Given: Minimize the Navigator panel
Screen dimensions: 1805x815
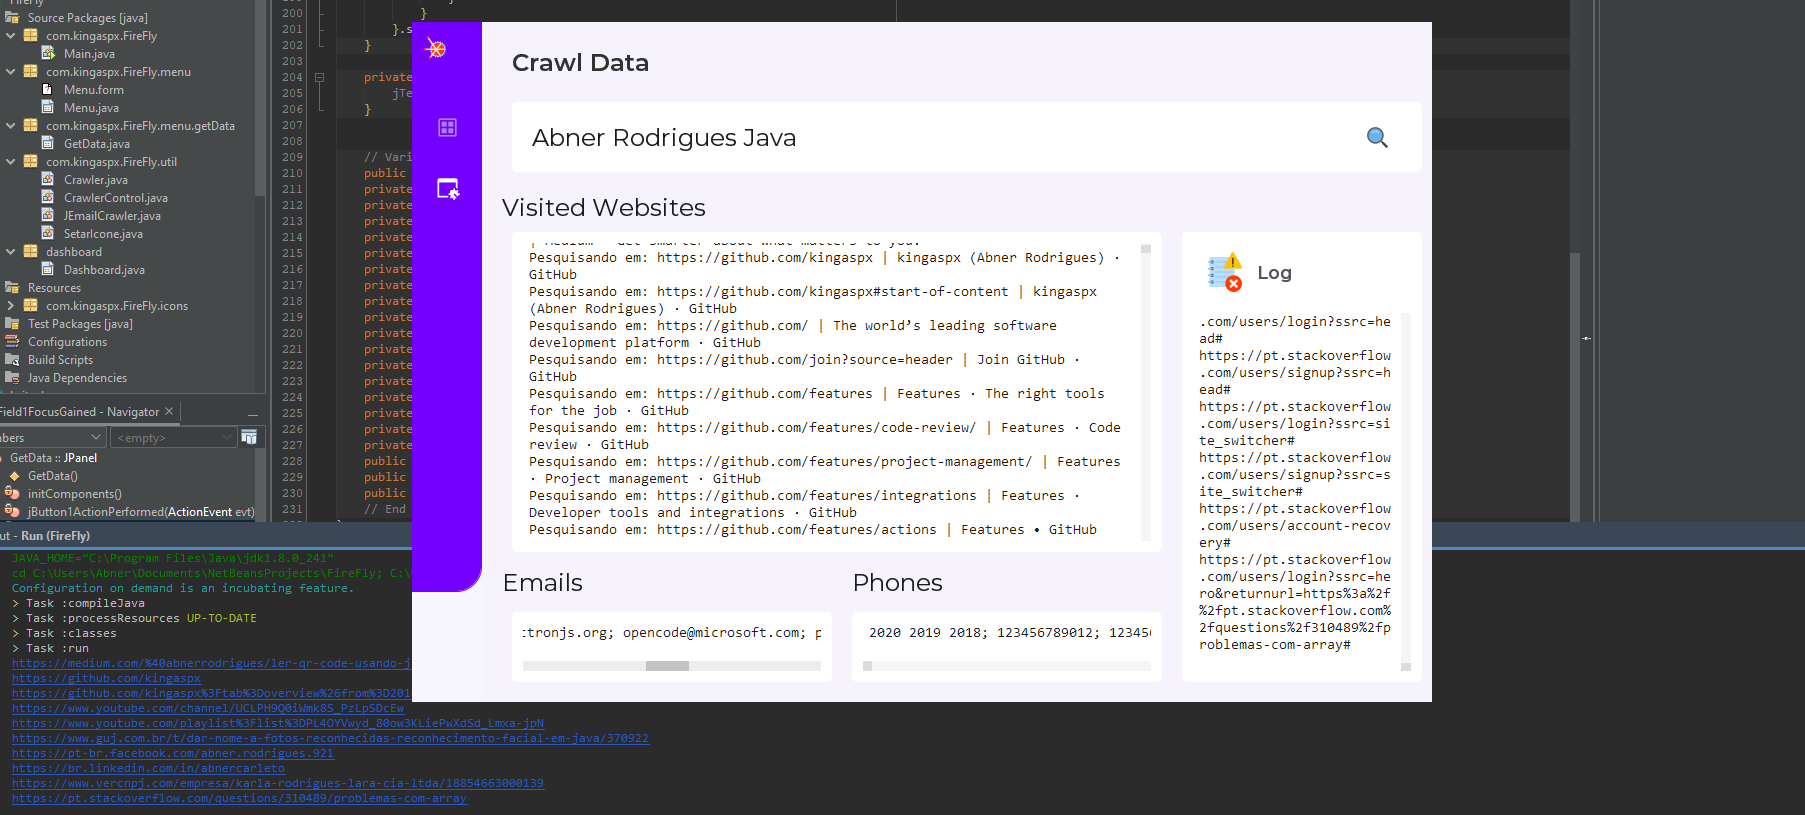Looking at the screenshot, I should click(253, 413).
